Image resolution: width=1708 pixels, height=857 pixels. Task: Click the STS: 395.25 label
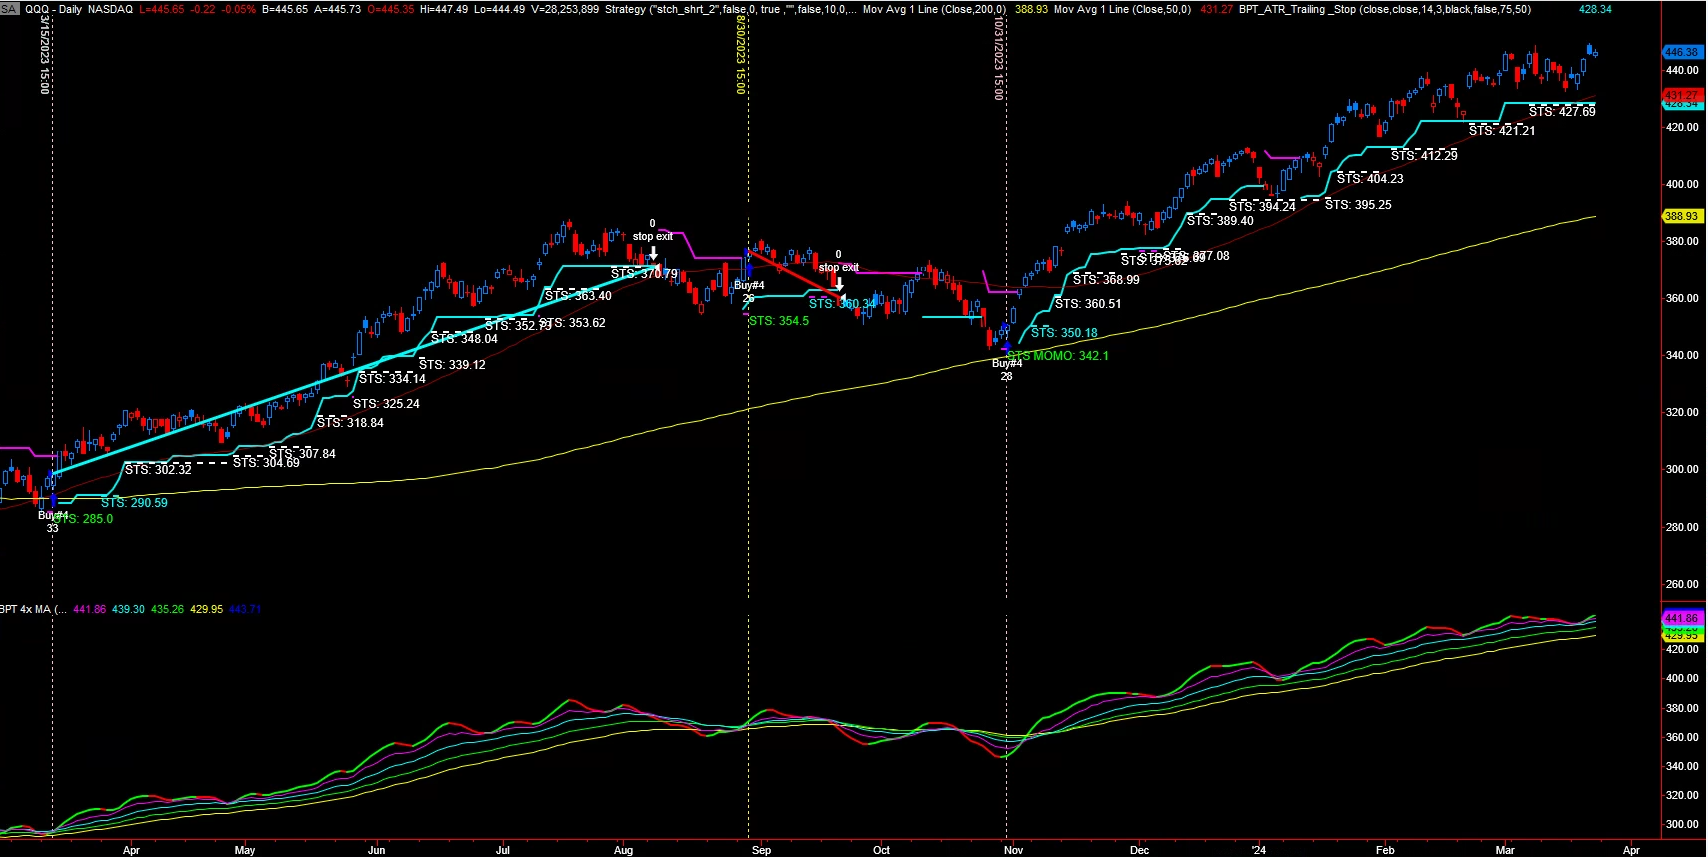point(1358,205)
